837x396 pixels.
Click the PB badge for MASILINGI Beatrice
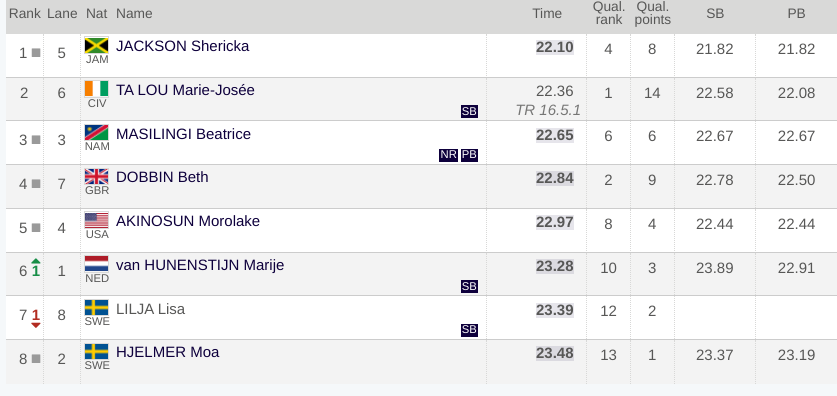469,155
